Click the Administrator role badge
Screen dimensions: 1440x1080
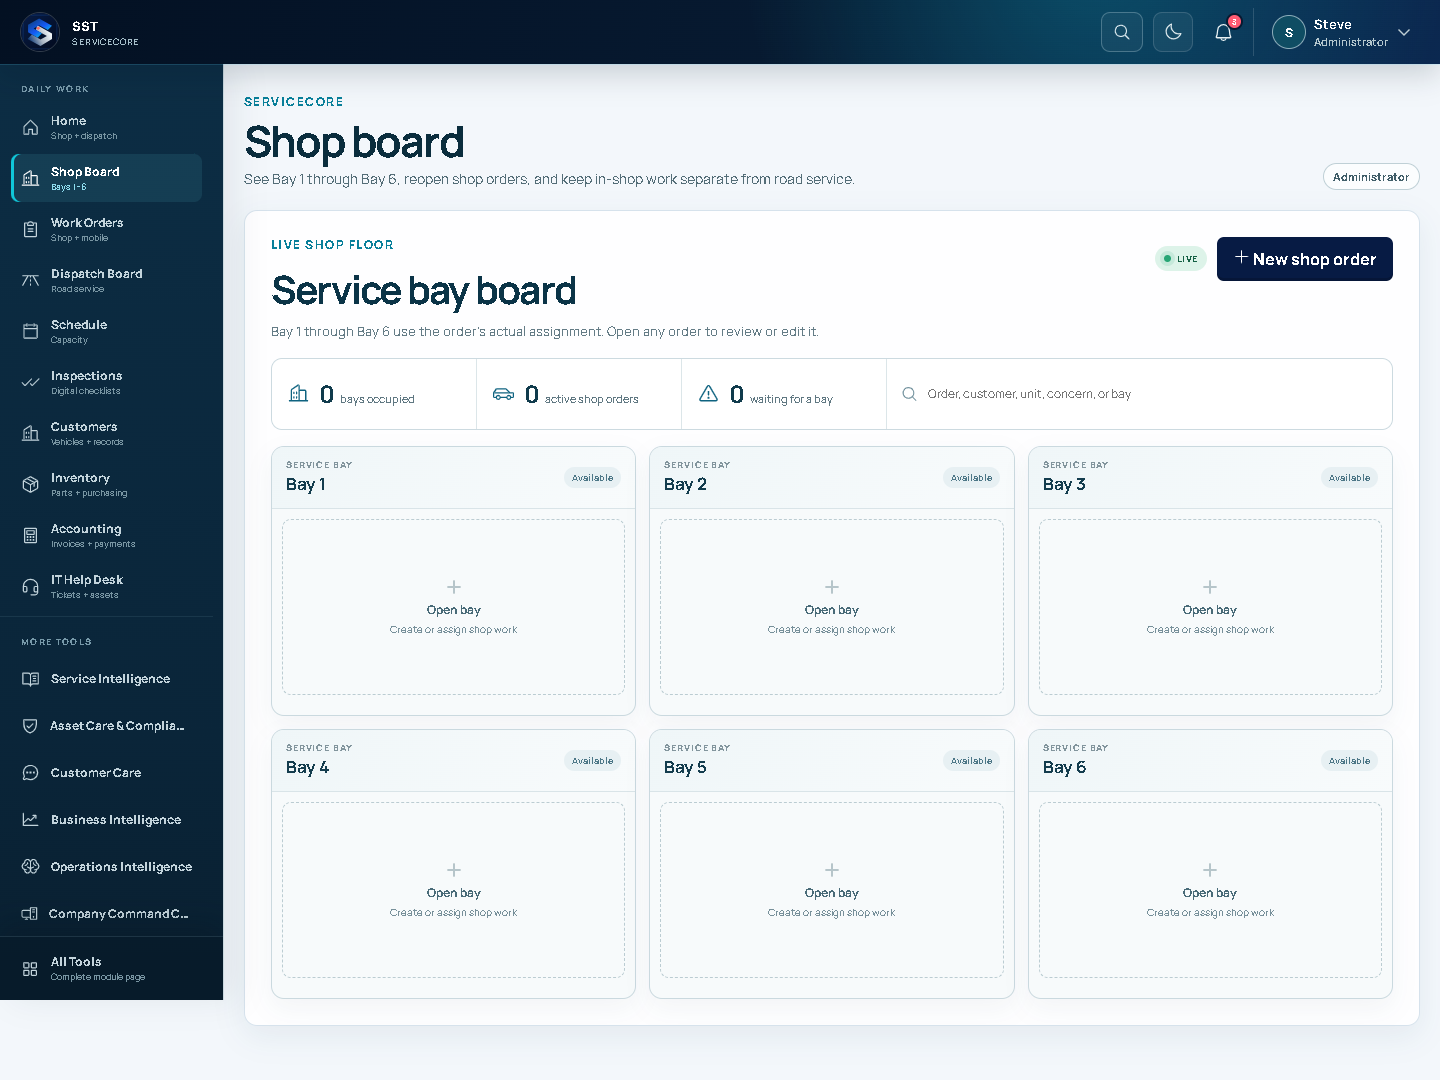(1371, 177)
